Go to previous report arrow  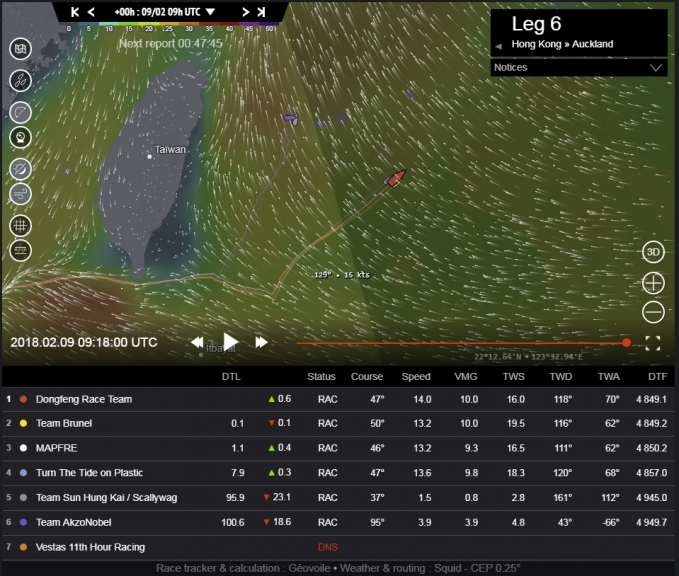pyautogui.click(x=91, y=12)
